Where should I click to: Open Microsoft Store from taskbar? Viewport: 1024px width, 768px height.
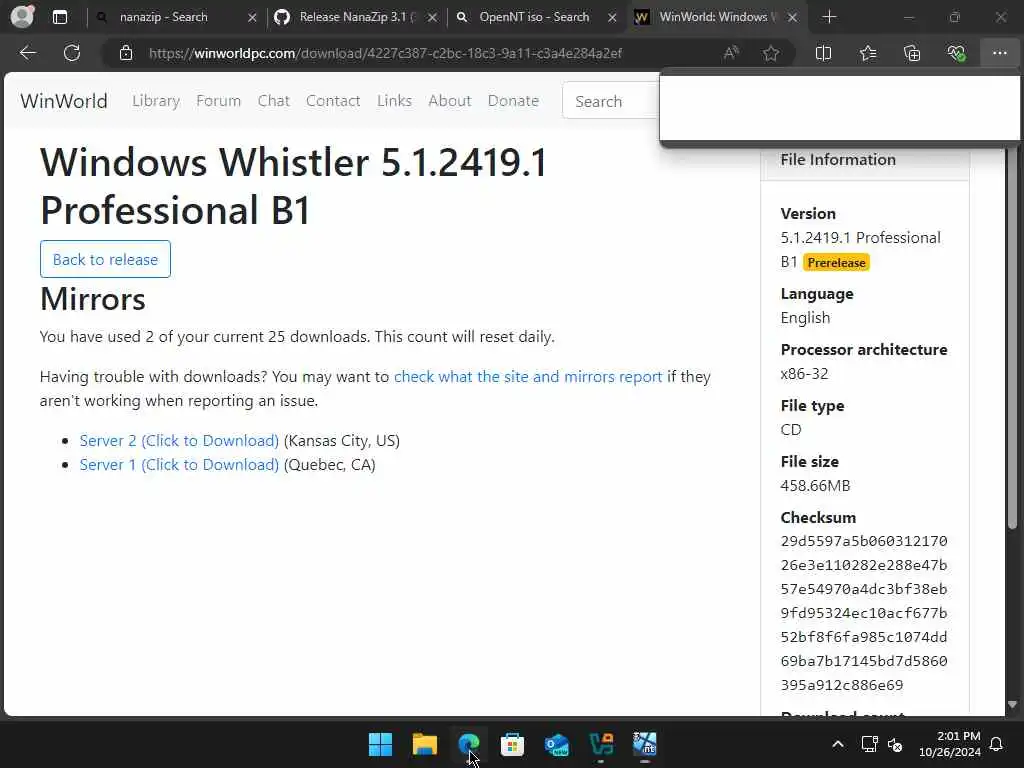(x=512, y=744)
